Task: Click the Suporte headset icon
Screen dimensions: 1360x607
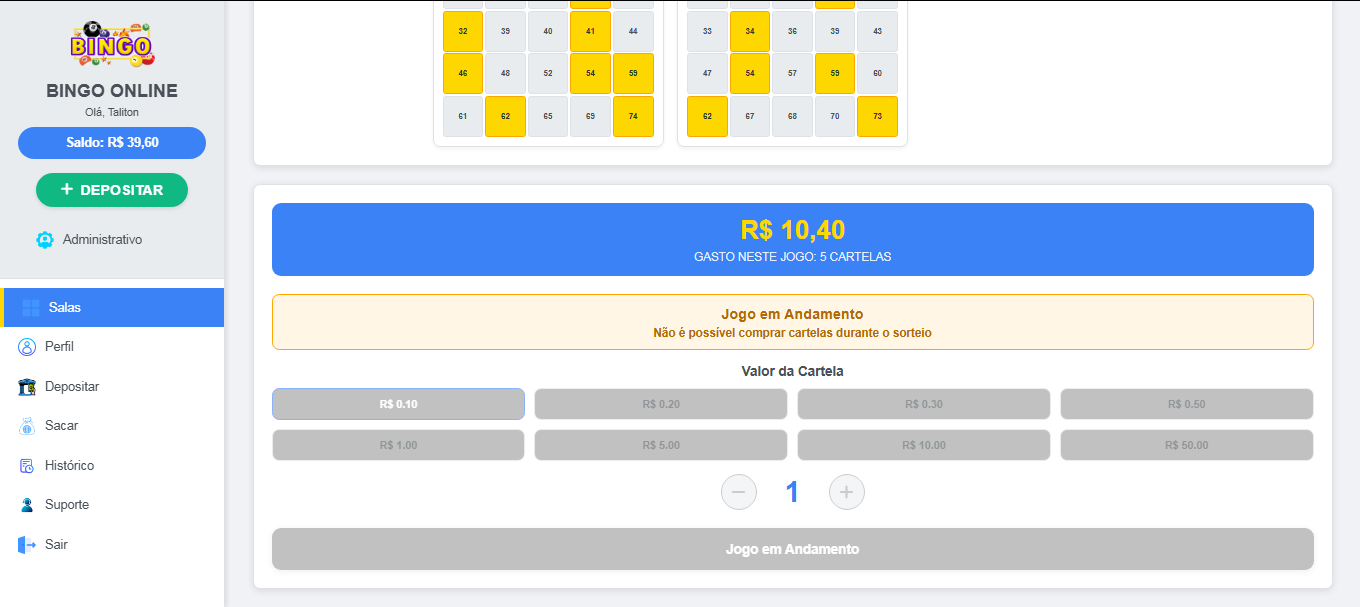Action: point(29,504)
